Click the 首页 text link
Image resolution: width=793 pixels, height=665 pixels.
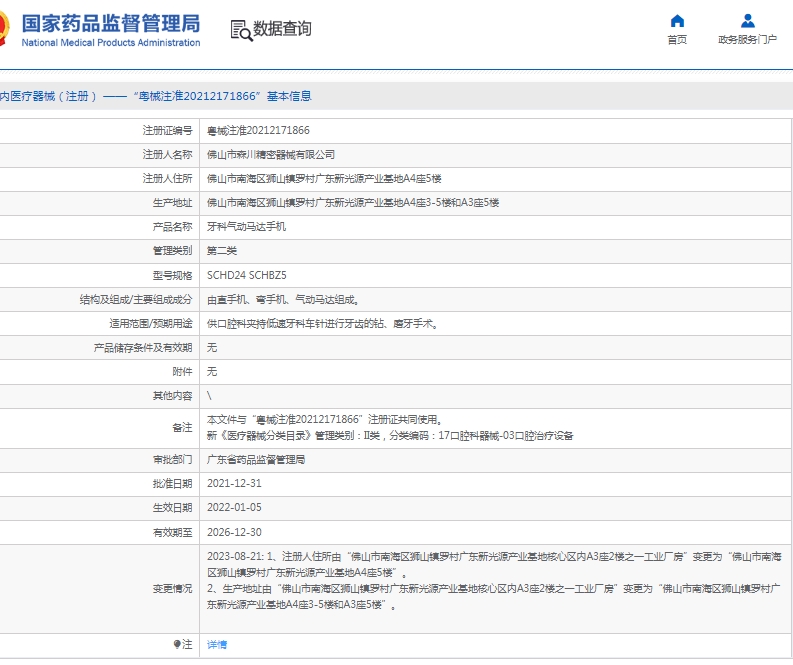[677, 39]
